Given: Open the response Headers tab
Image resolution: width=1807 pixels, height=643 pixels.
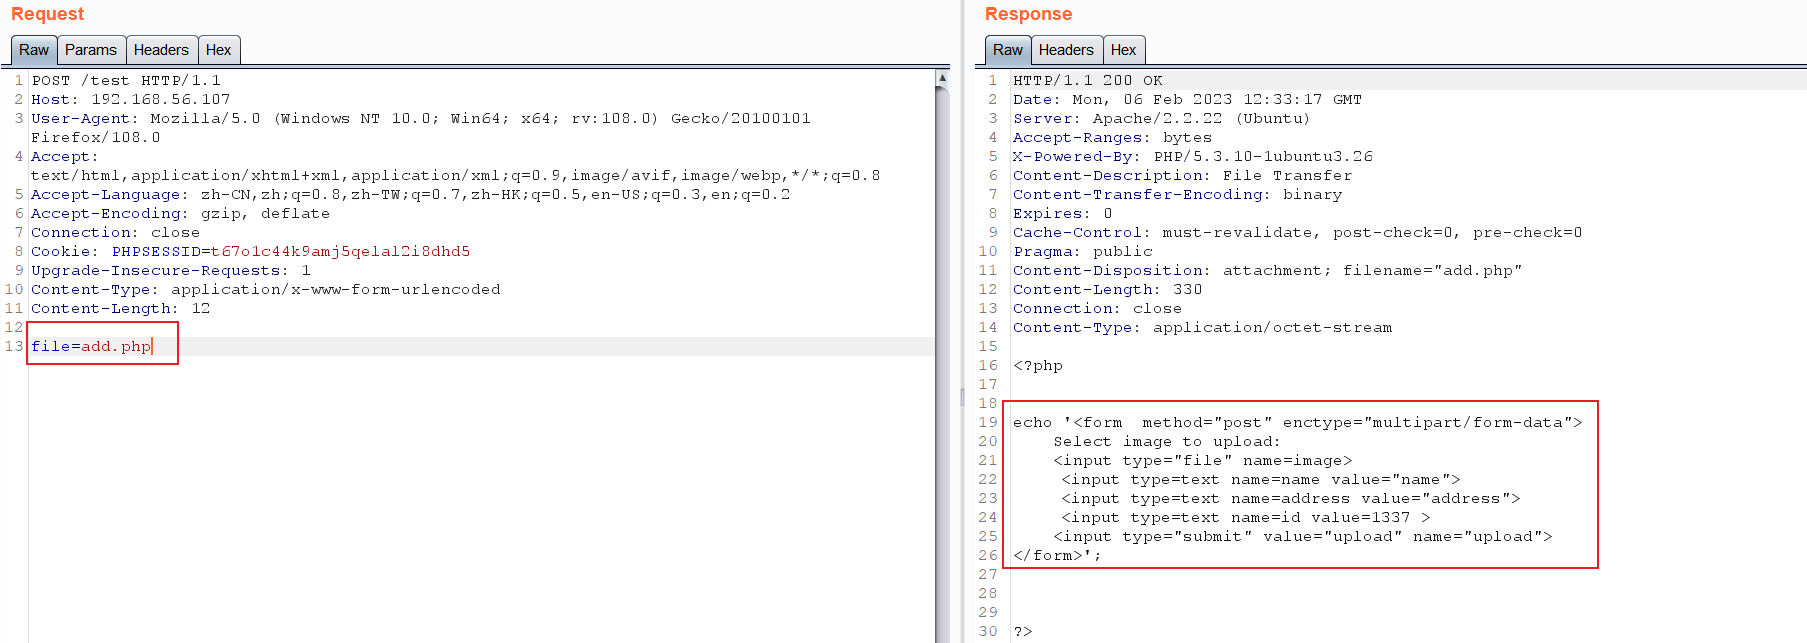Looking at the screenshot, I should coord(1066,50).
